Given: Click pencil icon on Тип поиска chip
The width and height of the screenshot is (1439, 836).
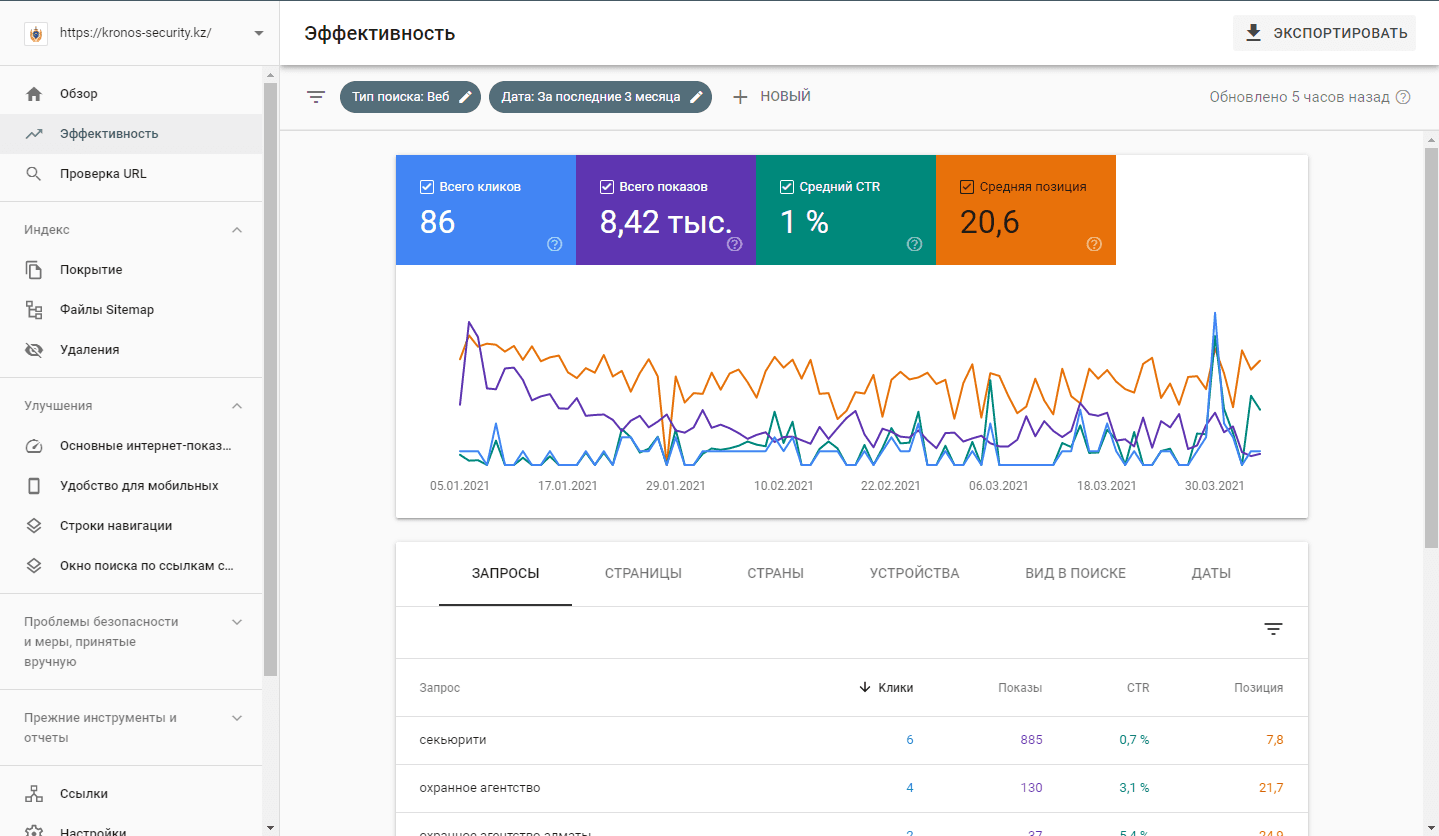Looking at the screenshot, I should 465,97.
